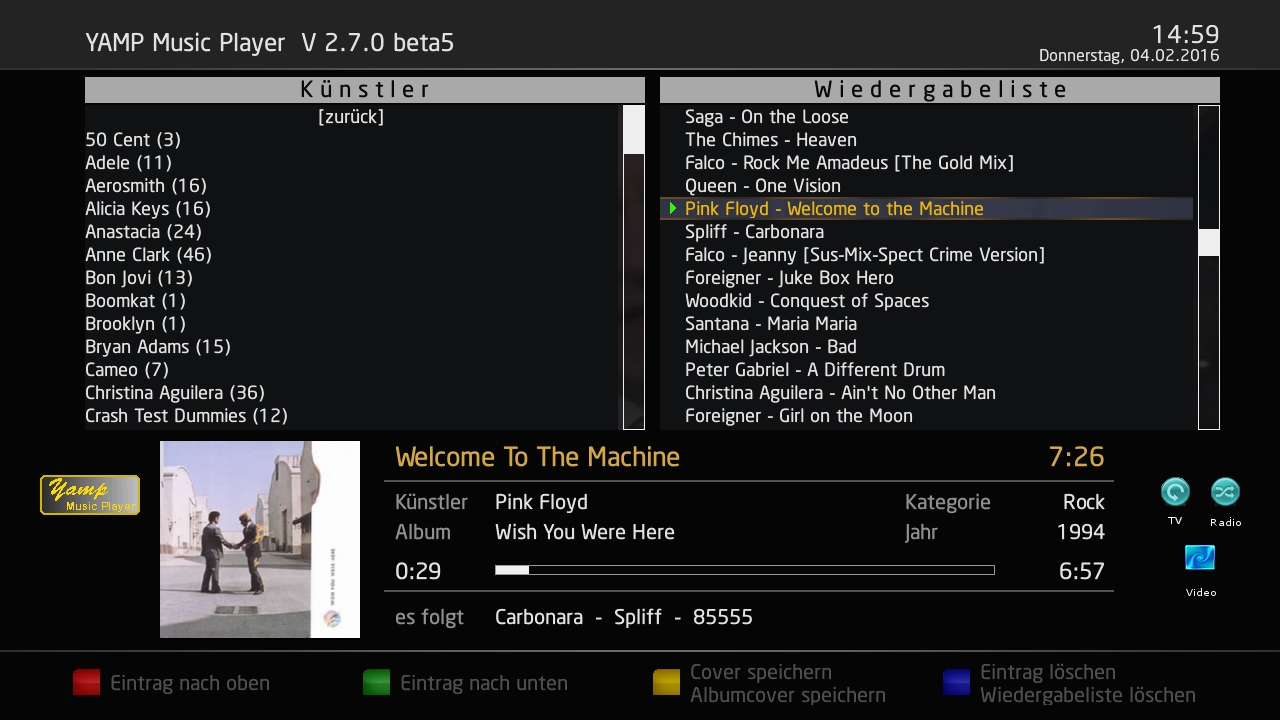
Task: Select artist Bon Jovi (13)
Action: (x=139, y=278)
